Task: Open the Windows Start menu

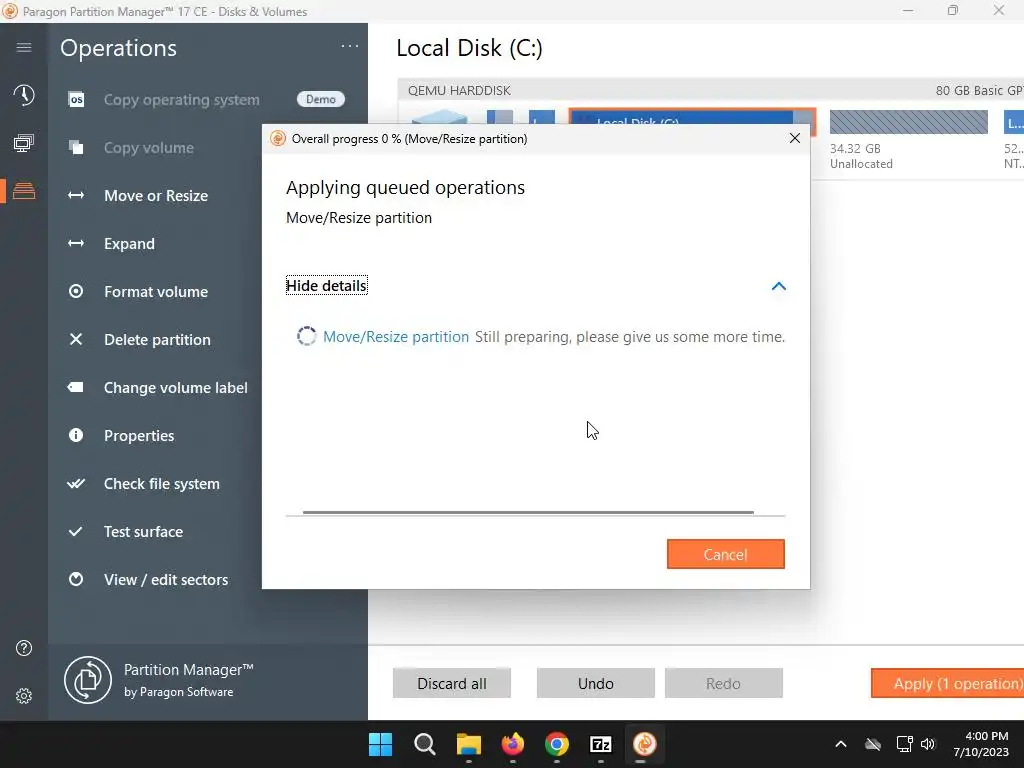Action: tap(380, 744)
